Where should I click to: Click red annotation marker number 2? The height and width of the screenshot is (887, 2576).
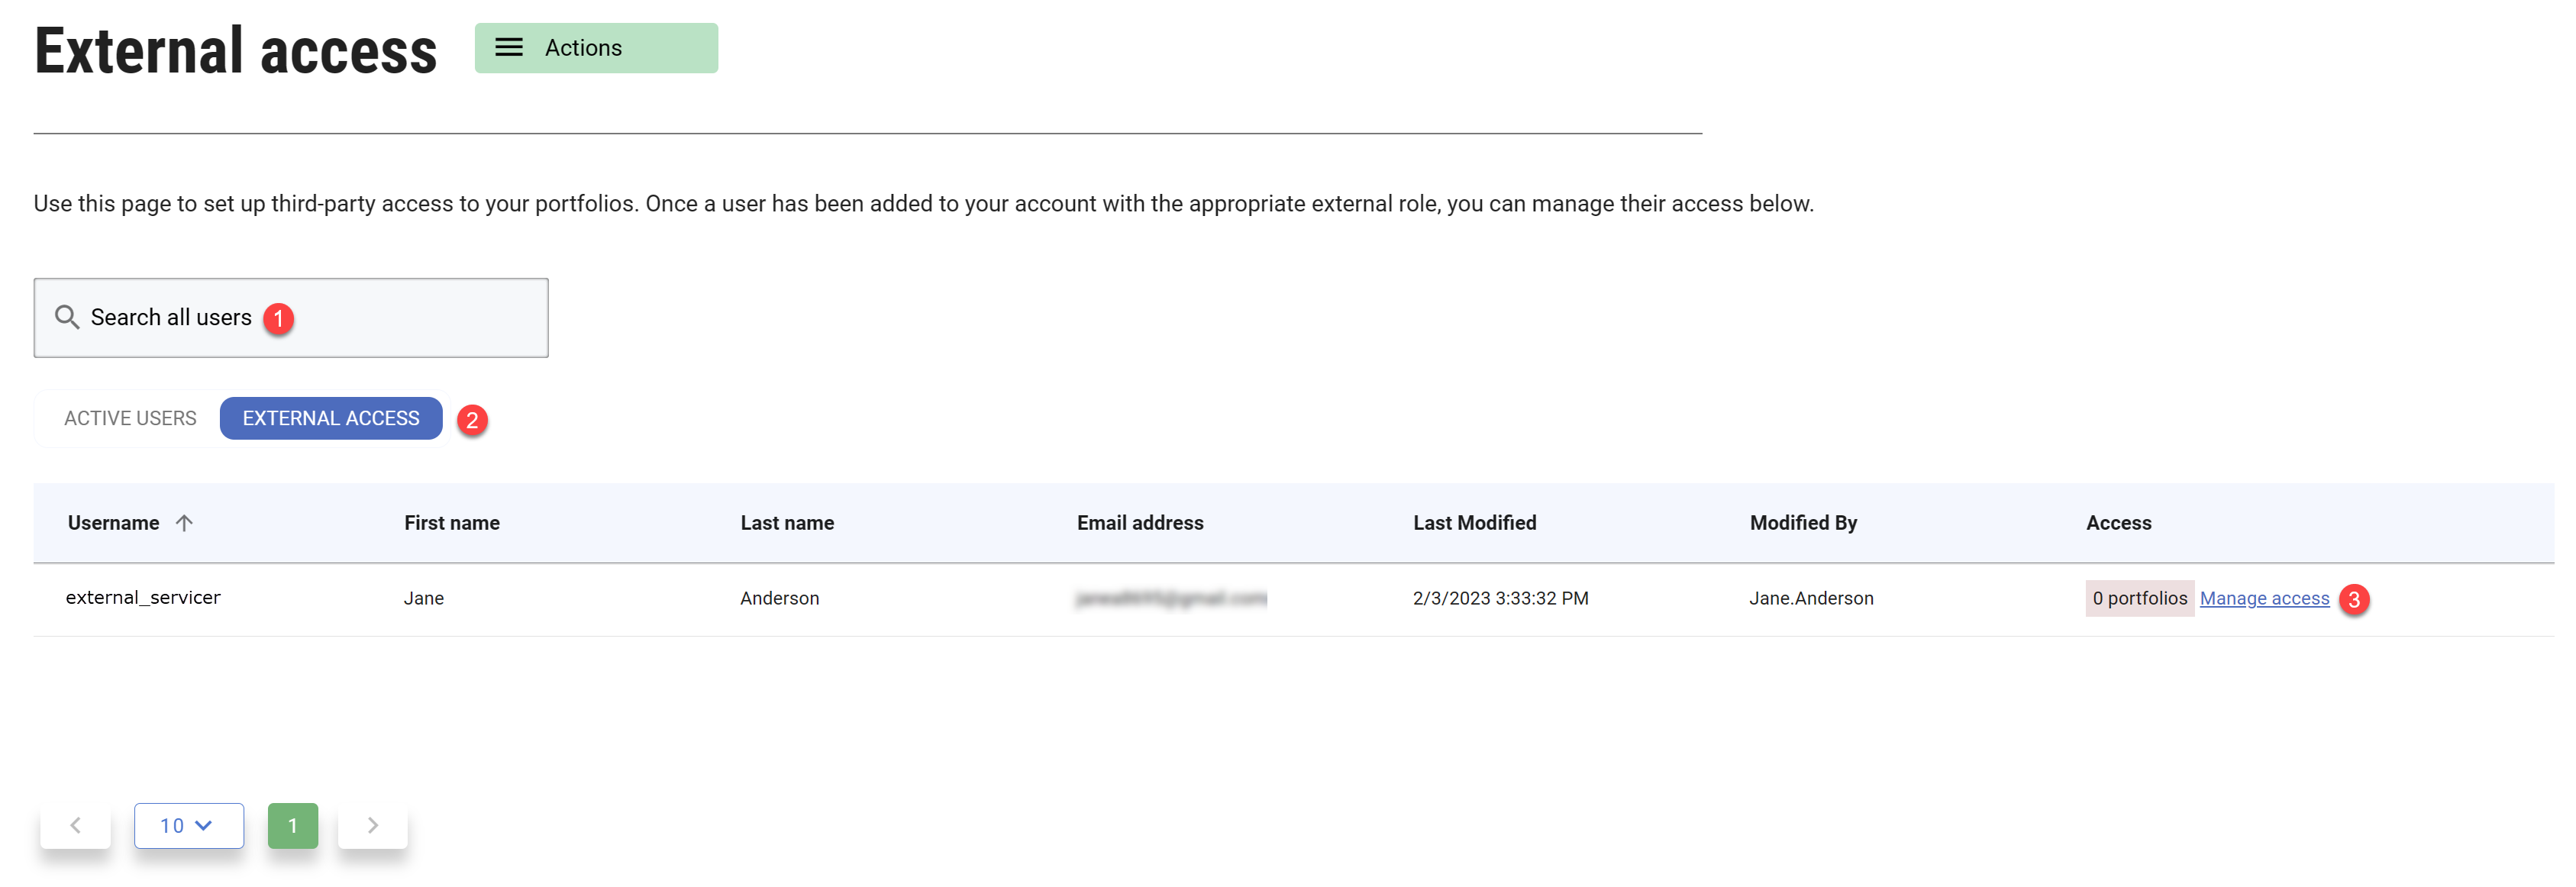click(x=472, y=420)
